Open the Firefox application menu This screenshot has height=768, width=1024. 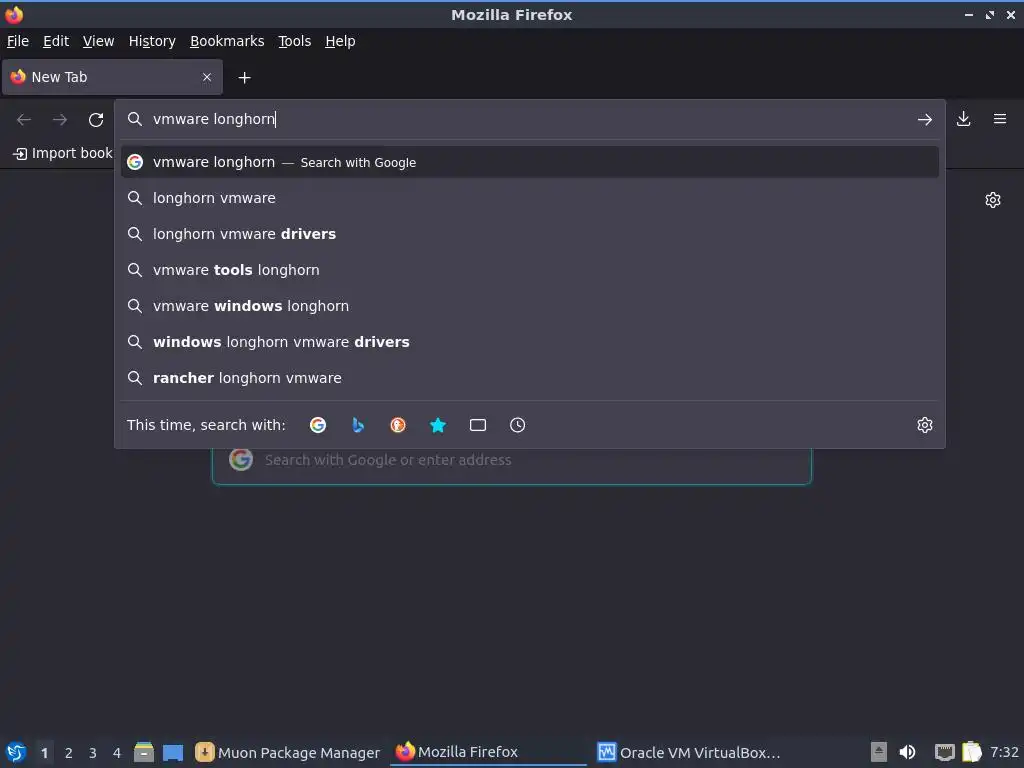tap(999, 119)
